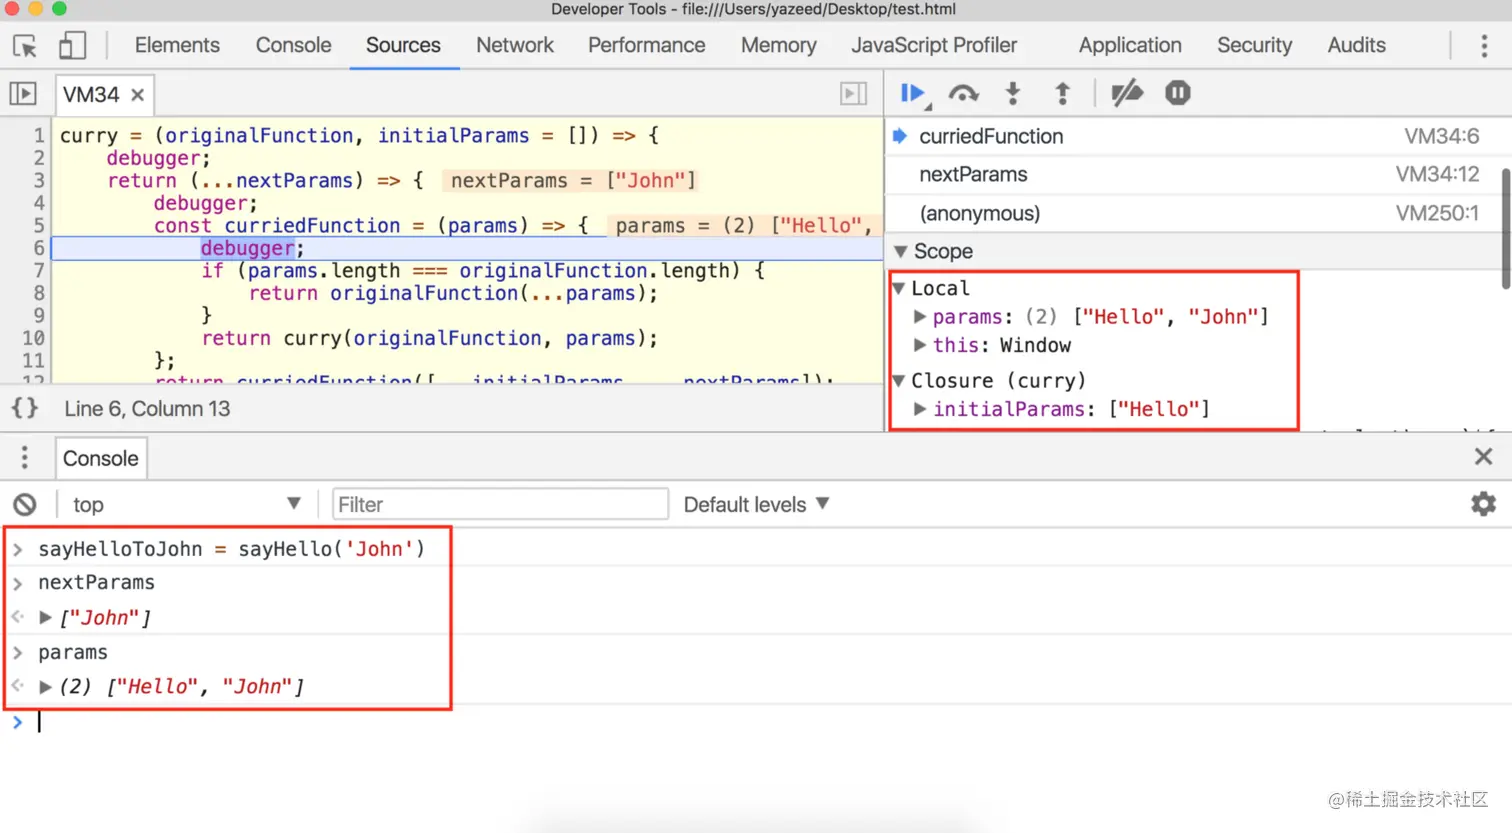Open console settings gear
The width and height of the screenshot is (1512, 833).
pyautogui.click(x=1483, y=504)
